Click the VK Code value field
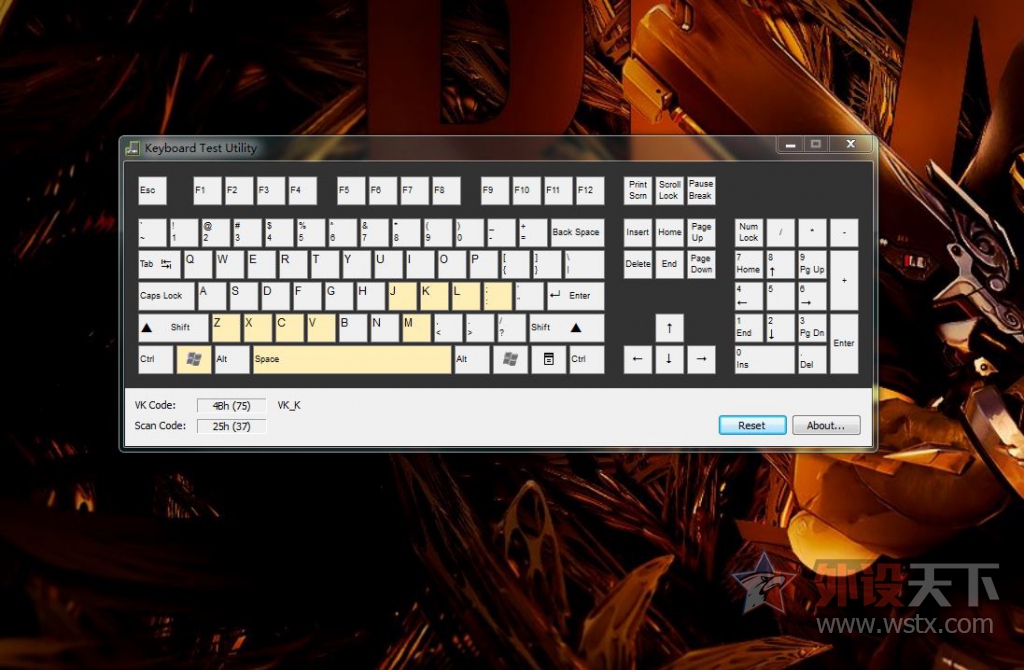 pyautogui.click(x=231, y=406)
